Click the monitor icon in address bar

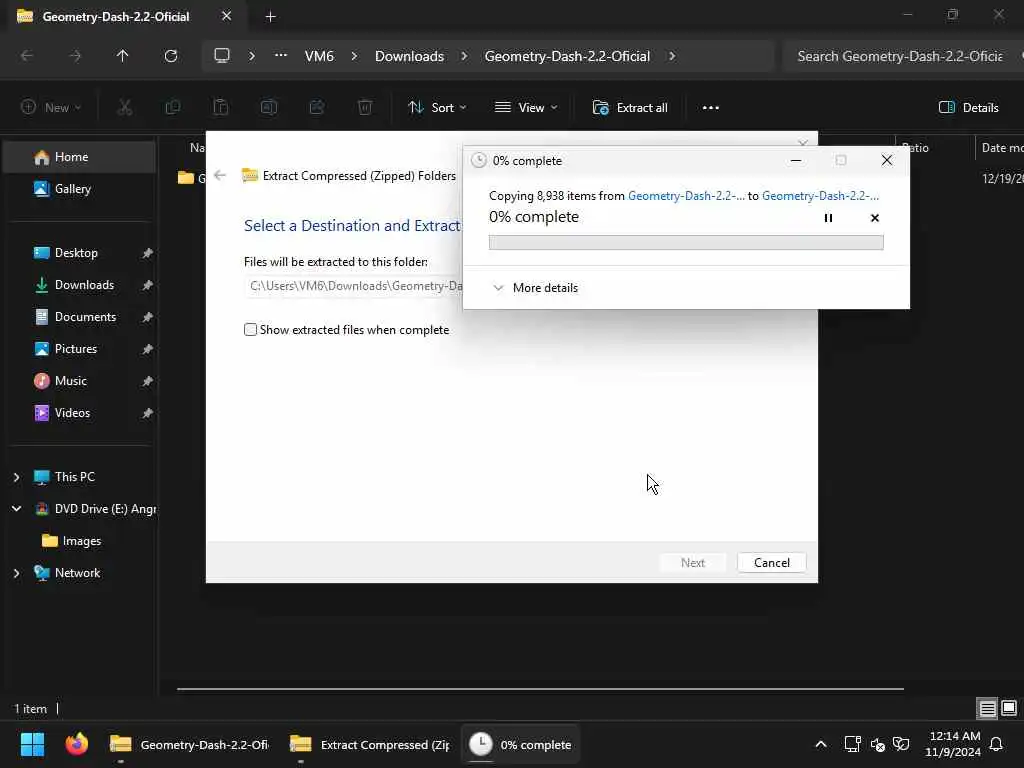[222, 56]
